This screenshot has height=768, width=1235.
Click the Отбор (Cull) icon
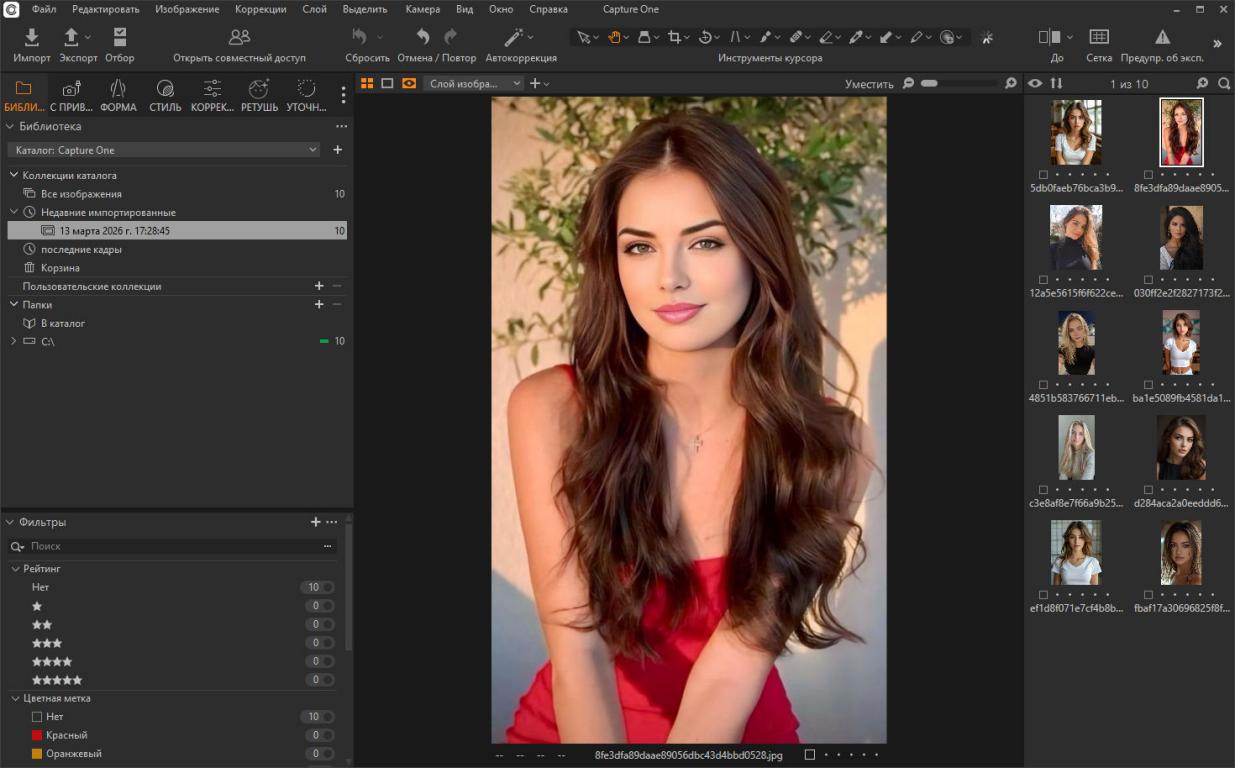[119, 38]
